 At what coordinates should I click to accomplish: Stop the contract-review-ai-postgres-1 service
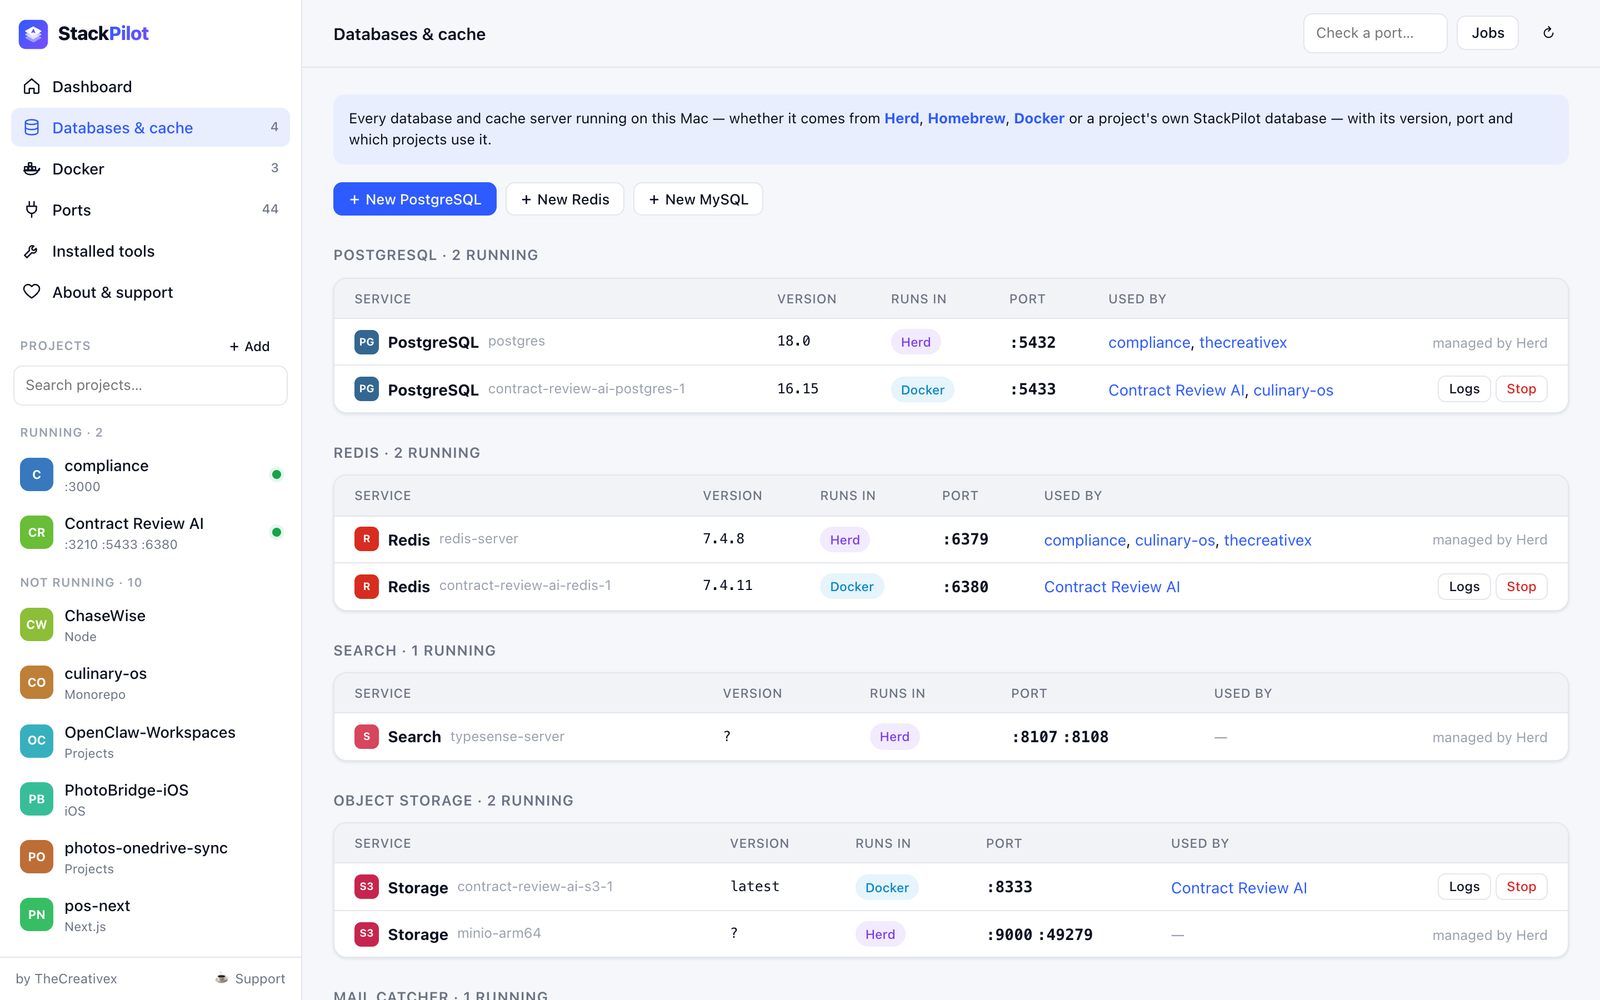pos(1521,389)
